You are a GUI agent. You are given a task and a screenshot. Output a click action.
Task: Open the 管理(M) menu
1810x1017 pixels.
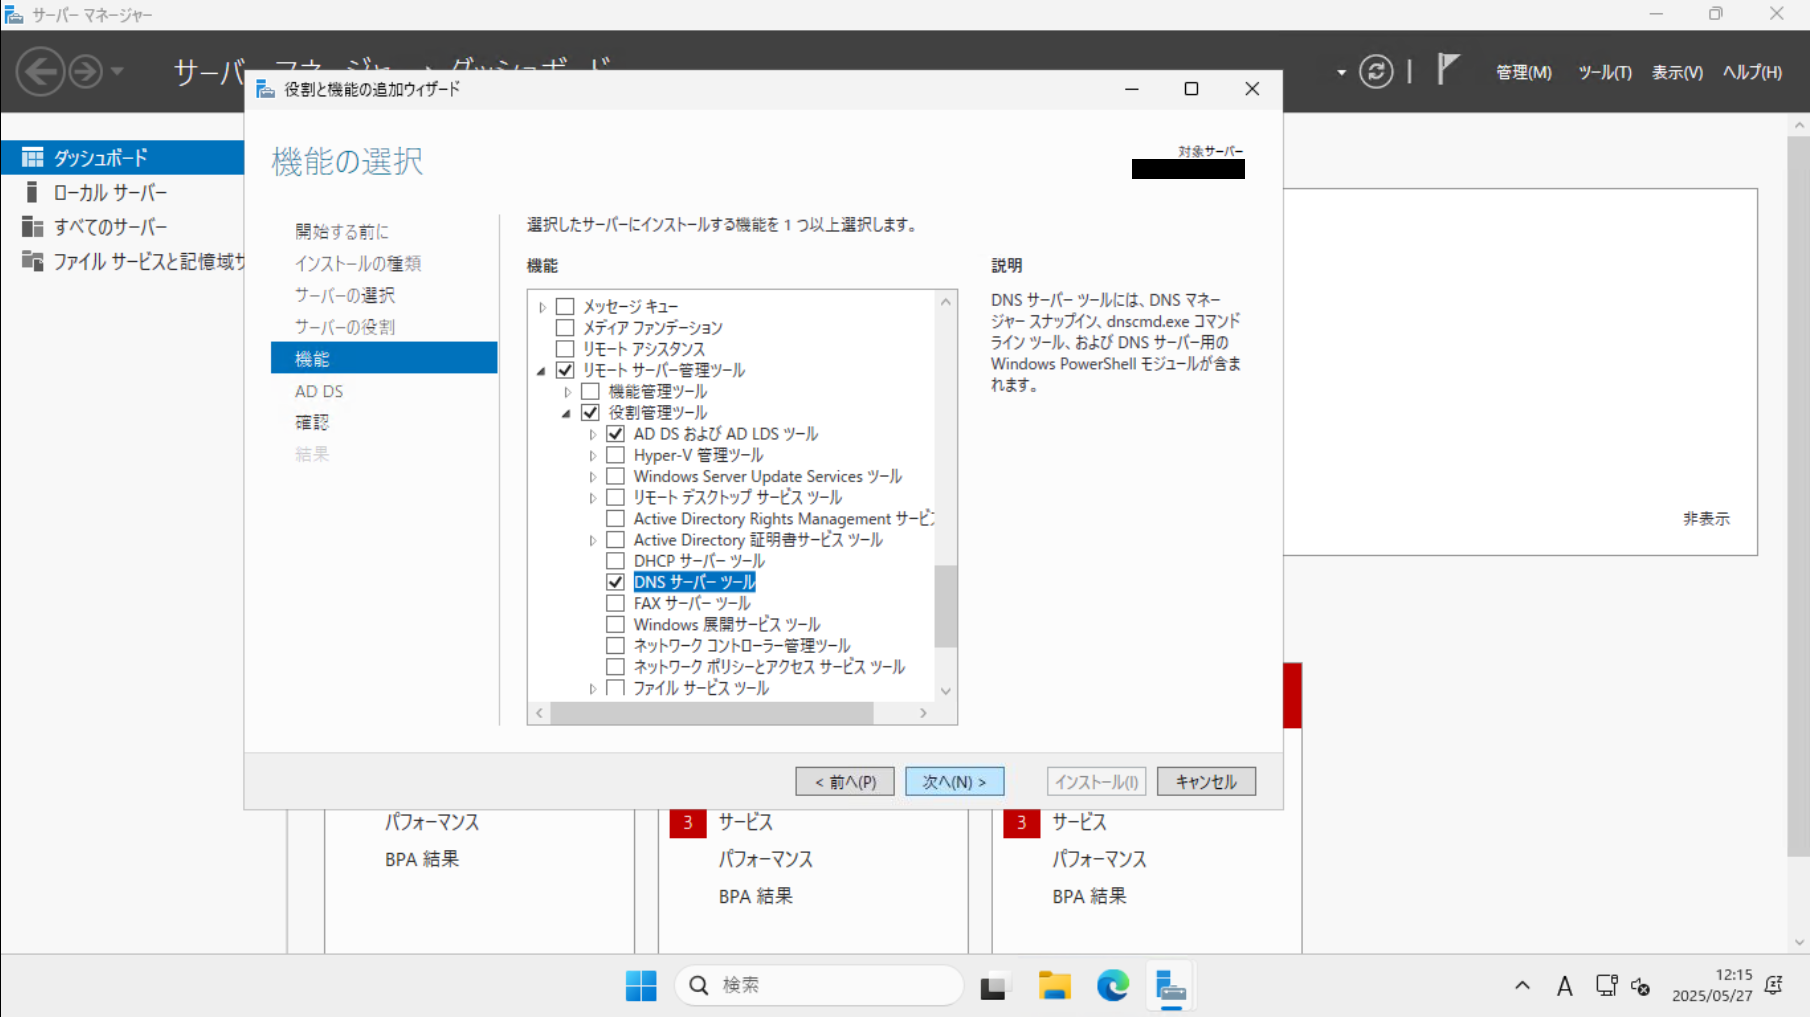coord(1523,72)
